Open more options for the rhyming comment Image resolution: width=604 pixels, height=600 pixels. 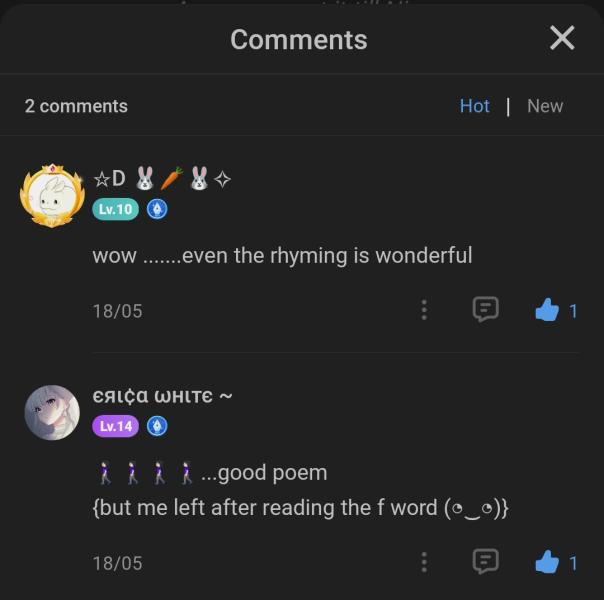point(424,310)
